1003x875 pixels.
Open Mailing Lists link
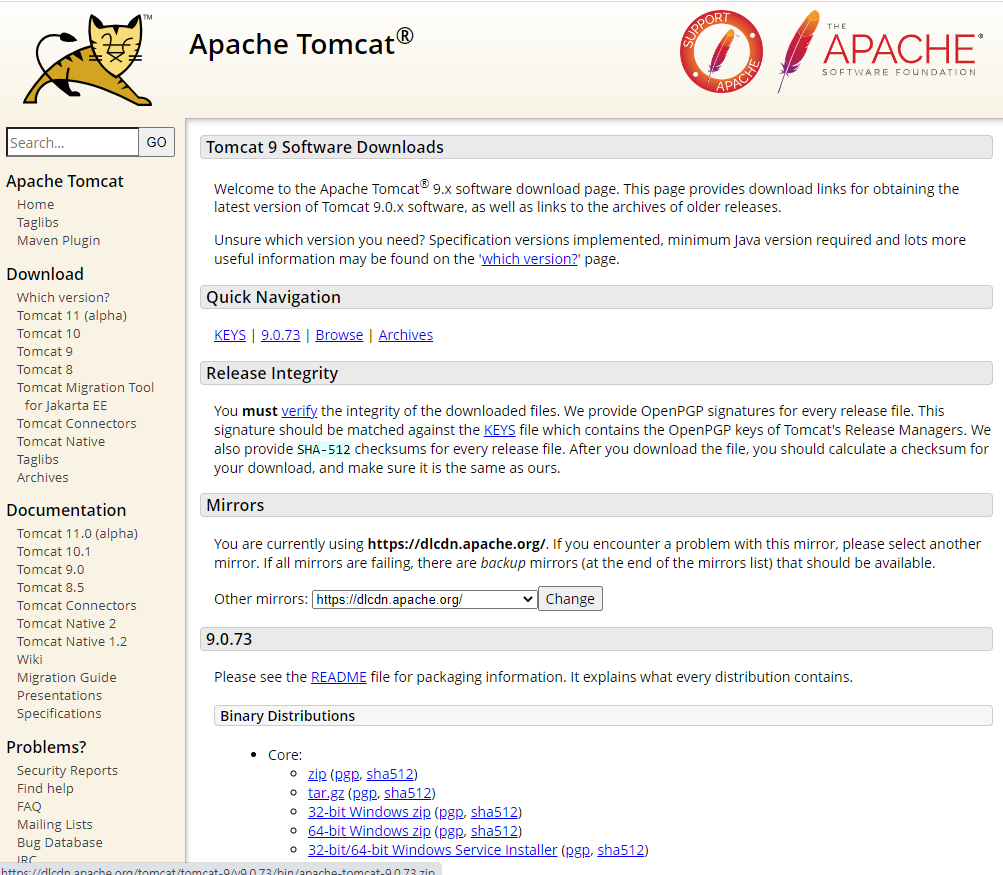pos(54,824)
